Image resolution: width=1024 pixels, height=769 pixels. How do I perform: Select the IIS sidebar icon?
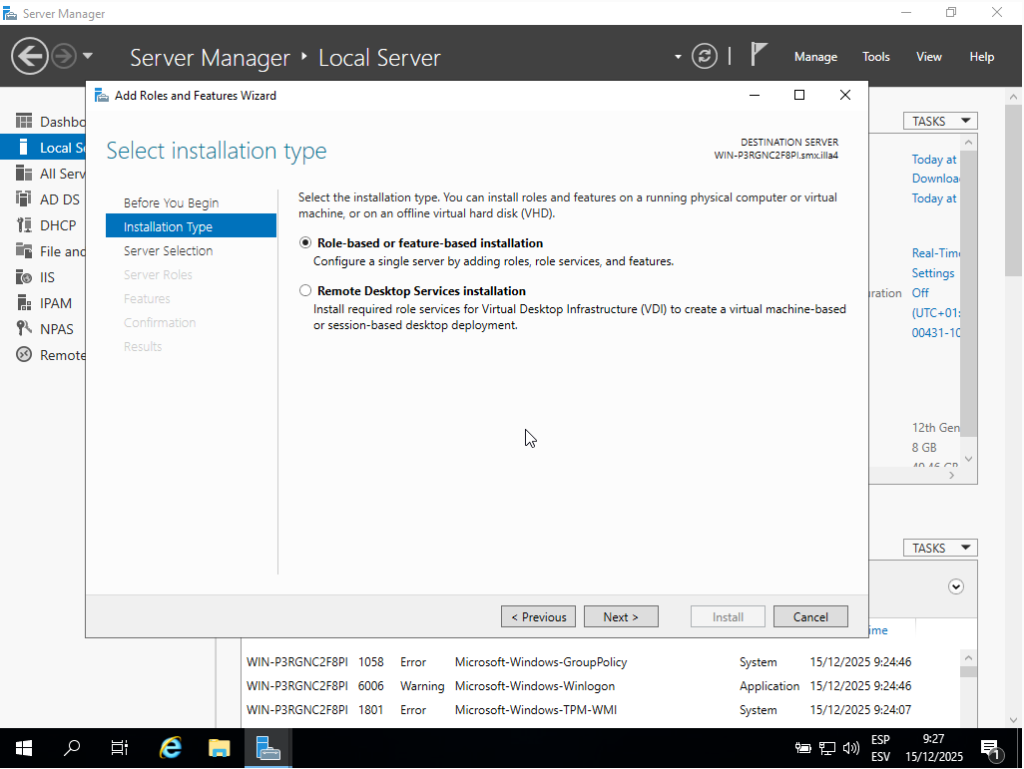(24, 277)
